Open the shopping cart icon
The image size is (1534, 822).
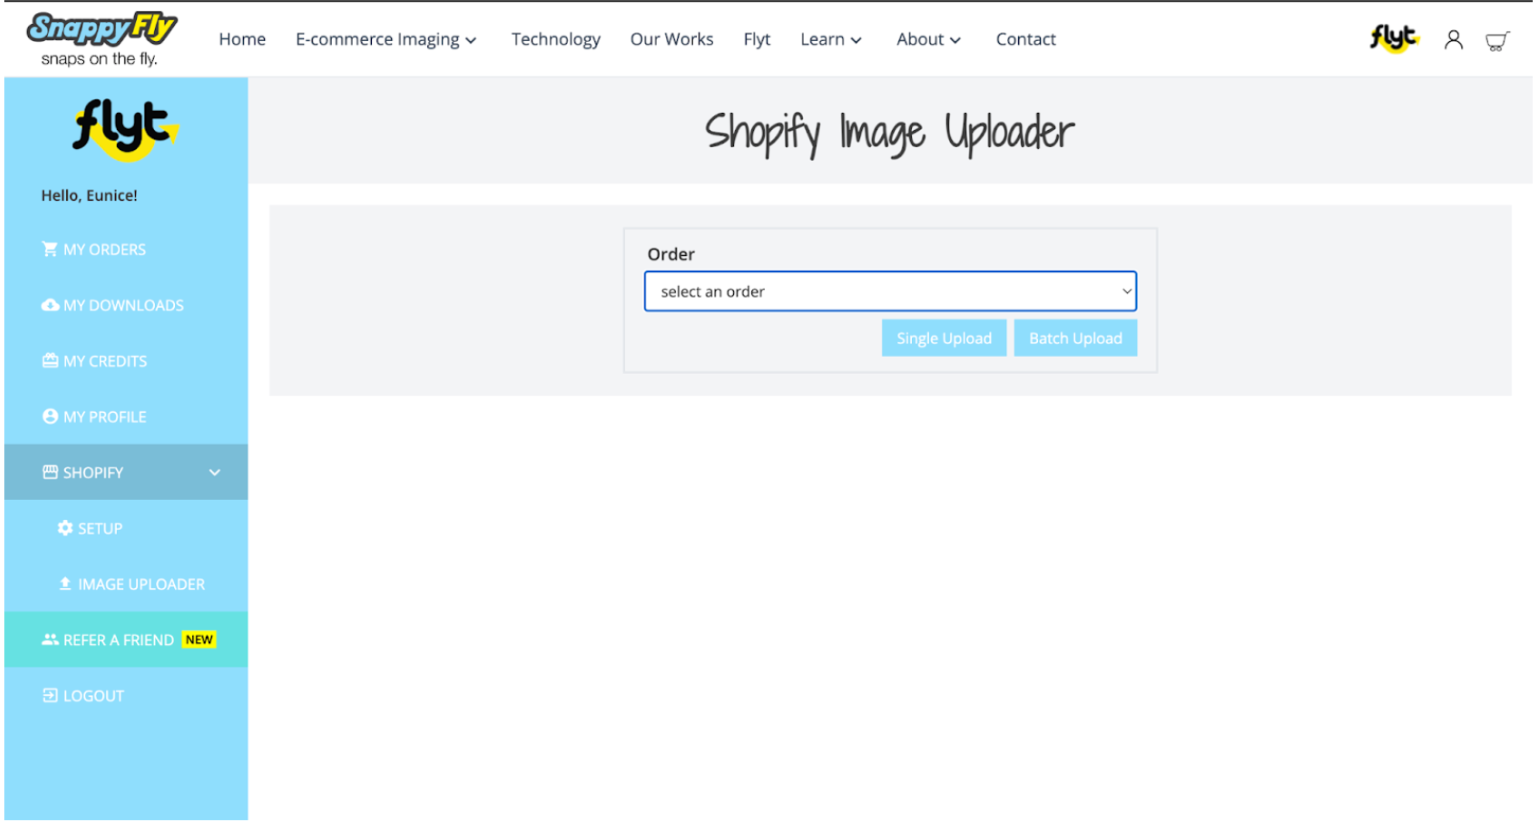pyautogui.click(x=1496, y=41)
